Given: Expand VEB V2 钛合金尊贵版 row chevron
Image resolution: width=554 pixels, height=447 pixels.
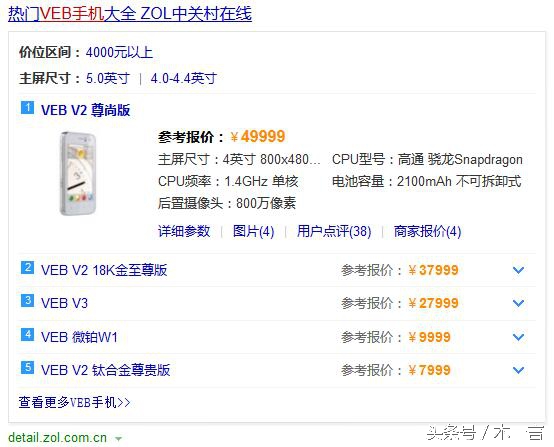Looking at the screenshot, I should (x=518, y=370).
